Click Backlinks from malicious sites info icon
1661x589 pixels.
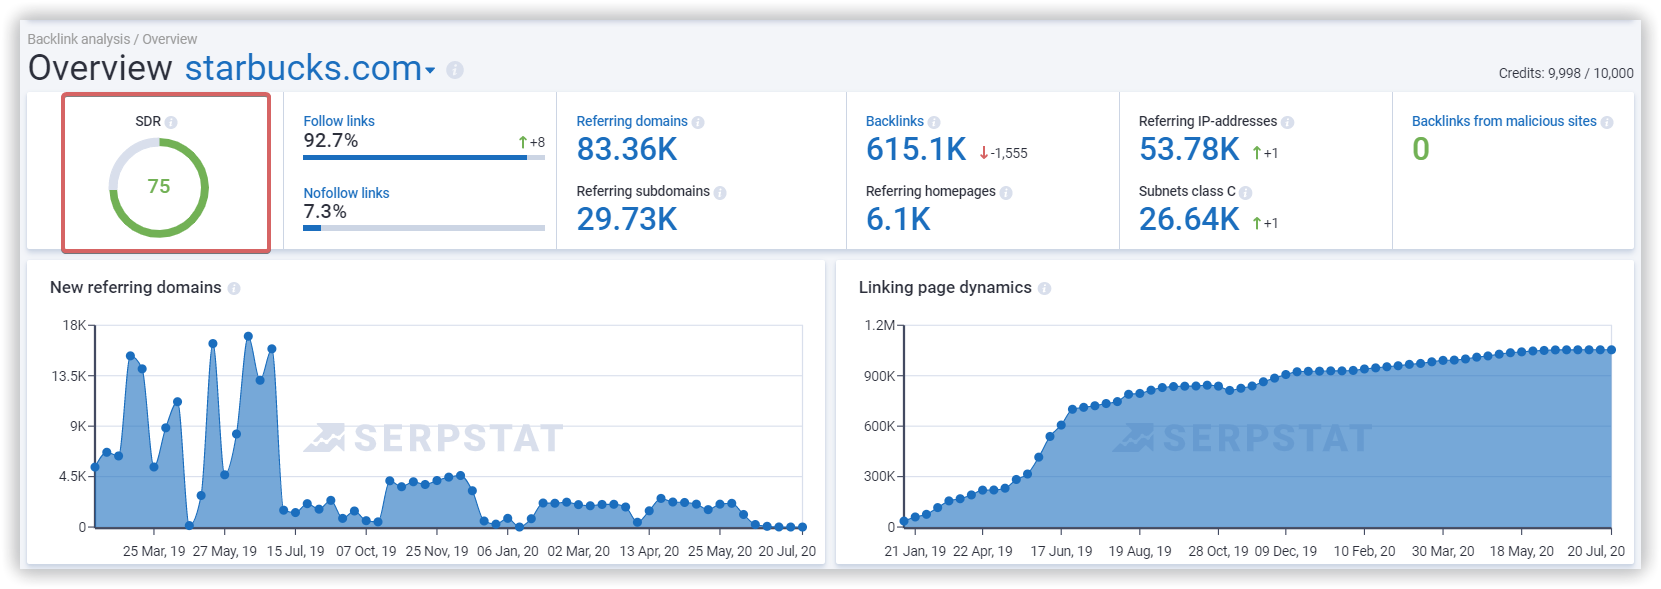tap(1607, 122)
